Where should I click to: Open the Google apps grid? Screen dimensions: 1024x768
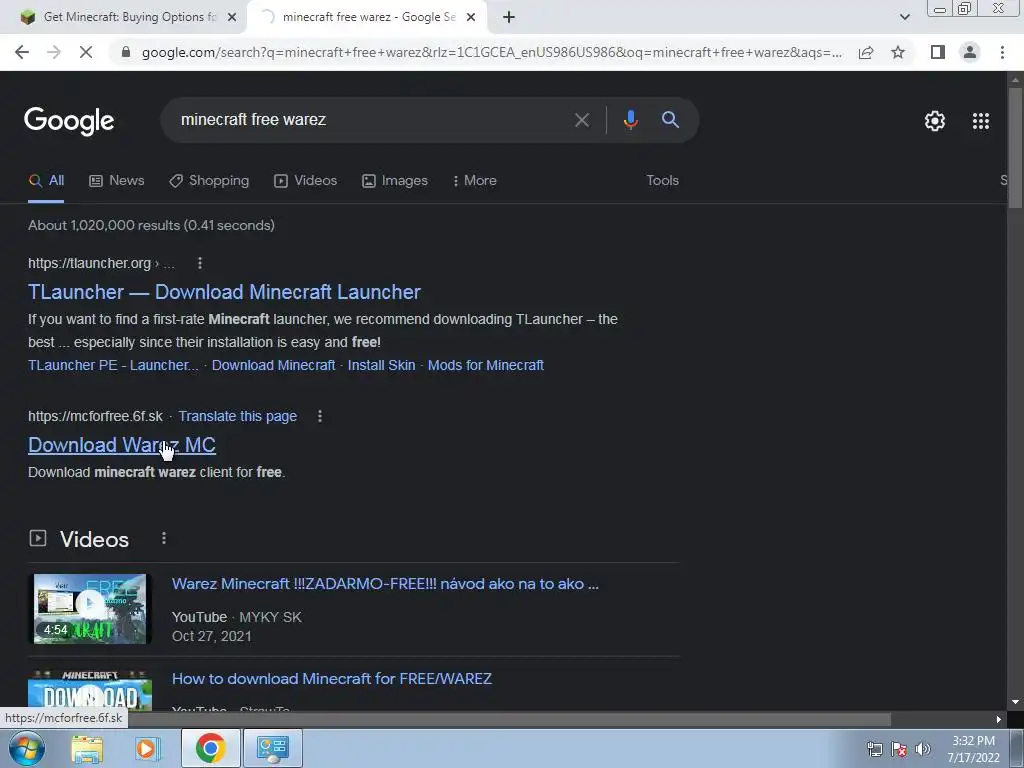tap(981, 121)
